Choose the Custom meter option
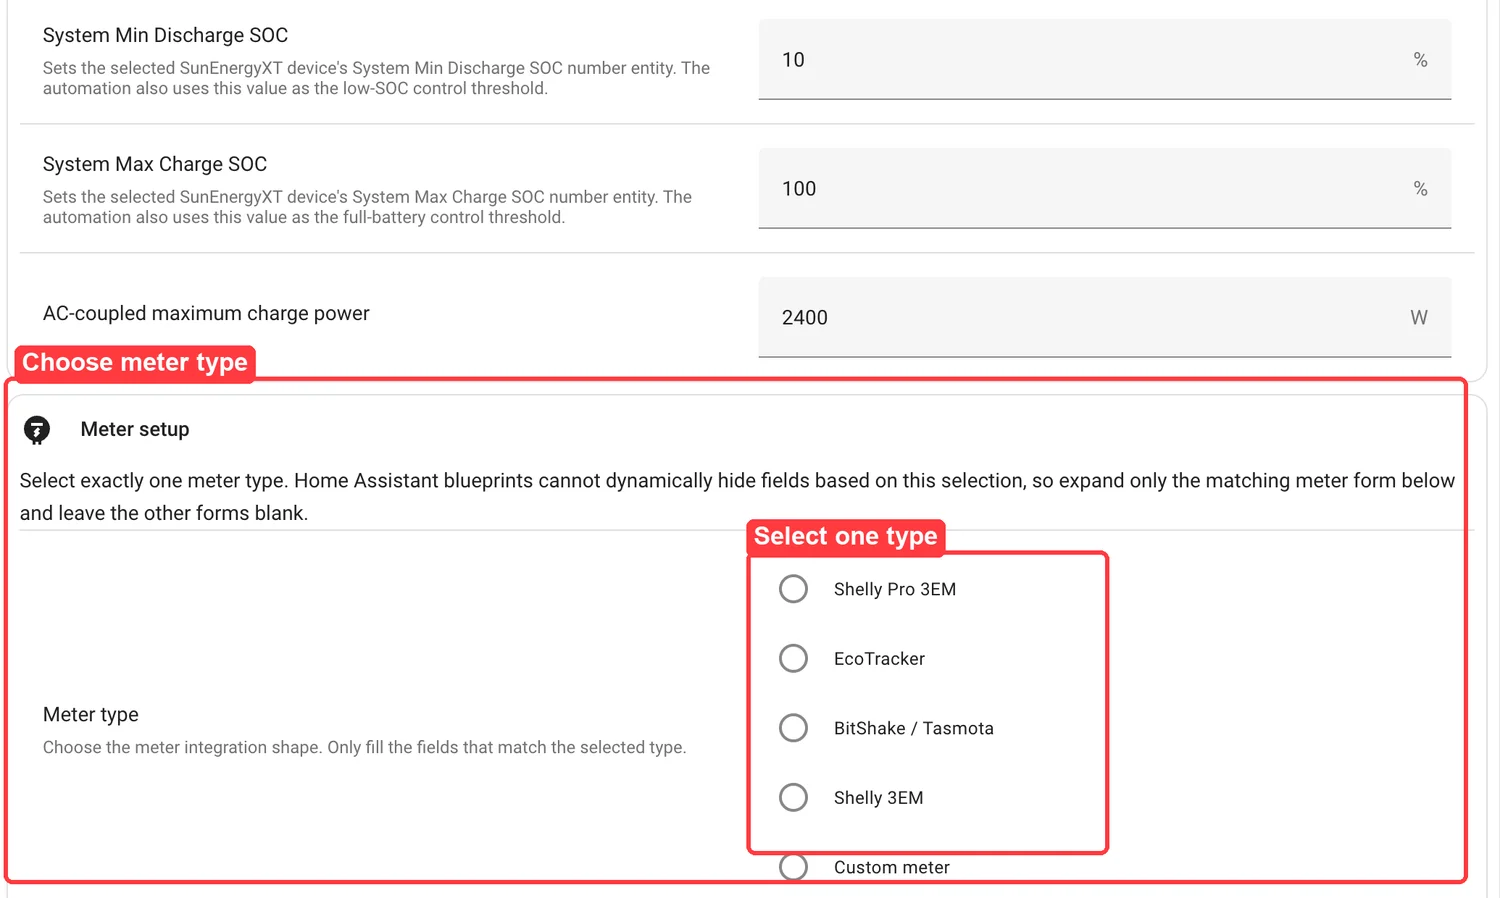The width and height of the screenshot is (1500, 898). pyautogui.click(x=793, y=867)
